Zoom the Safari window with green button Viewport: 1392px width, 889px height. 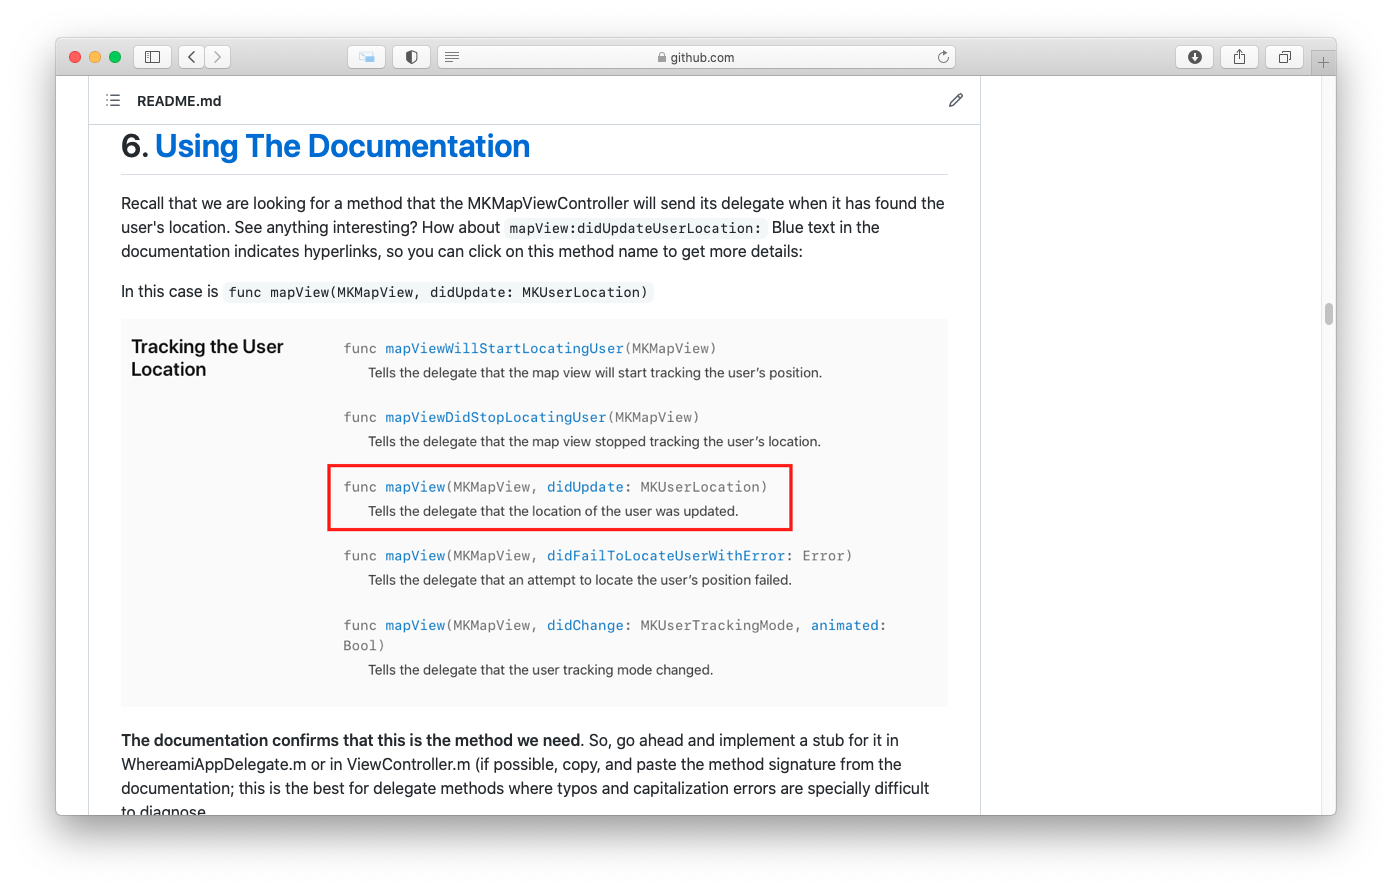(x=115, y=57)
